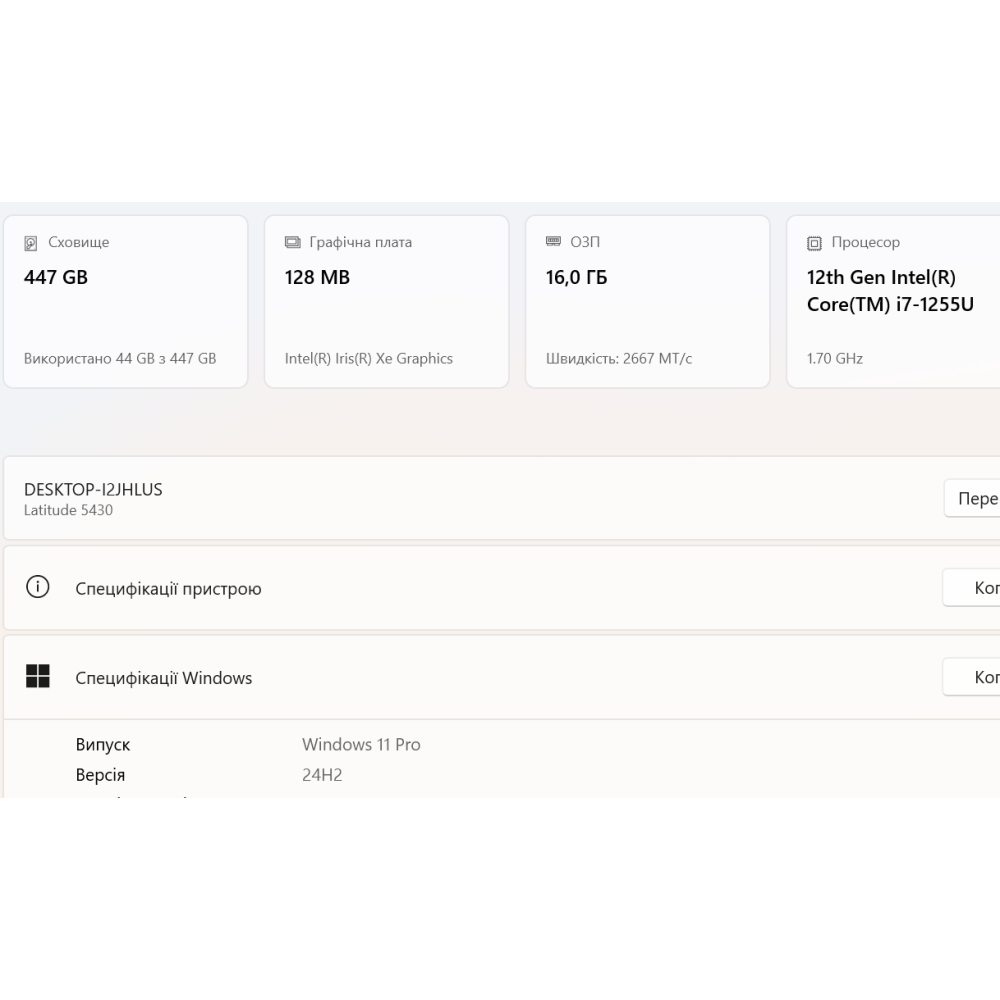This screenshot has height=1000, width=1000.
Task: Select the 24H2 version value
Action: point(322,775)
